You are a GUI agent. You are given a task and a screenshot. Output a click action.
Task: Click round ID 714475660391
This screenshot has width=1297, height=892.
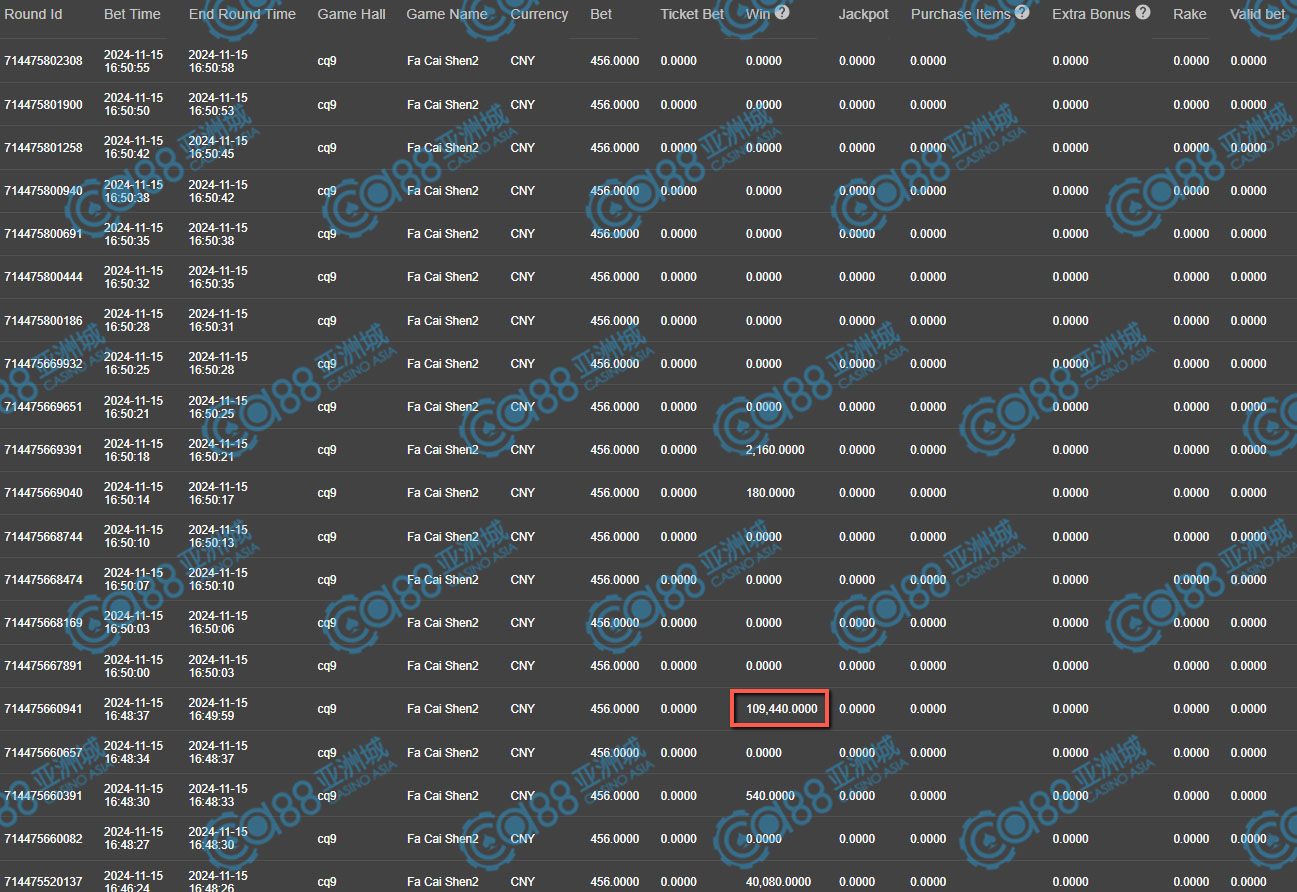(x=44, y=796)
